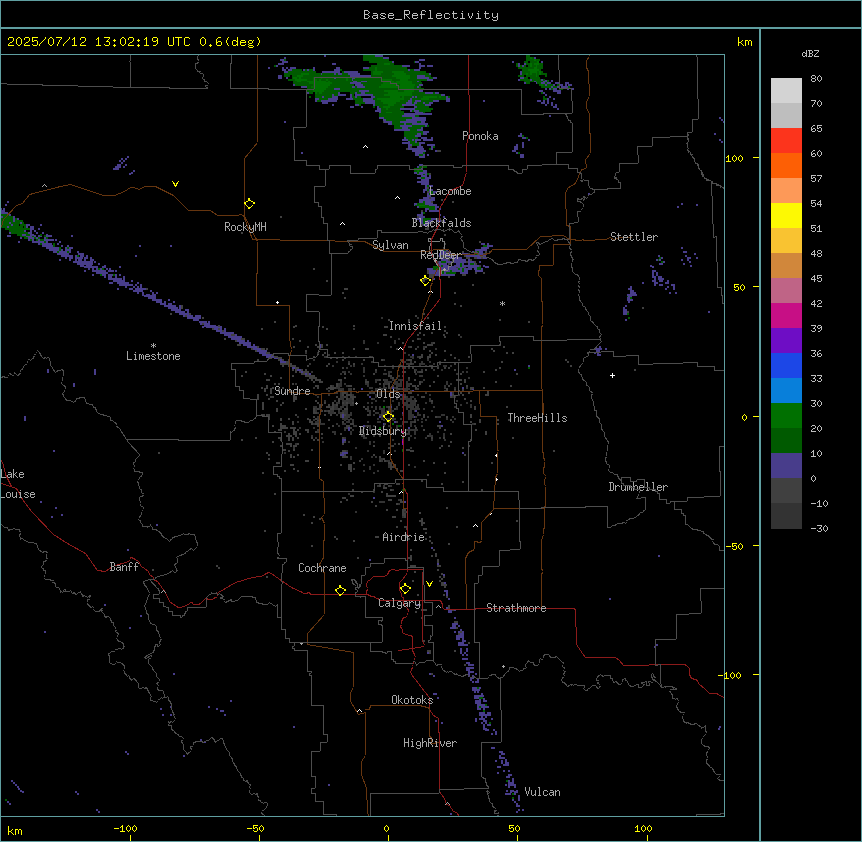Click the Ponoka city label

coord(480,136)
